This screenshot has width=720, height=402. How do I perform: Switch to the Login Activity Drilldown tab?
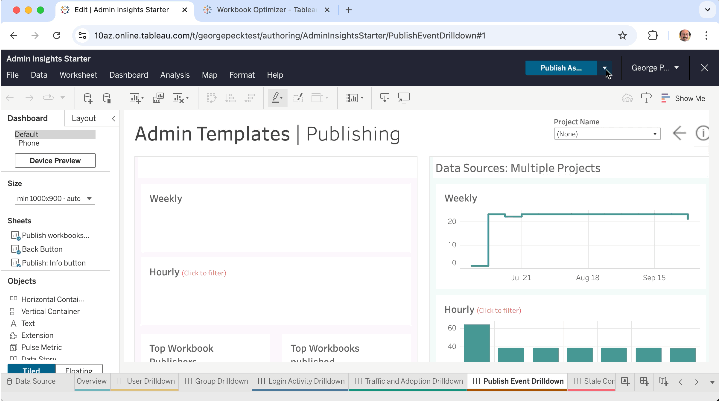click(300, 381)
